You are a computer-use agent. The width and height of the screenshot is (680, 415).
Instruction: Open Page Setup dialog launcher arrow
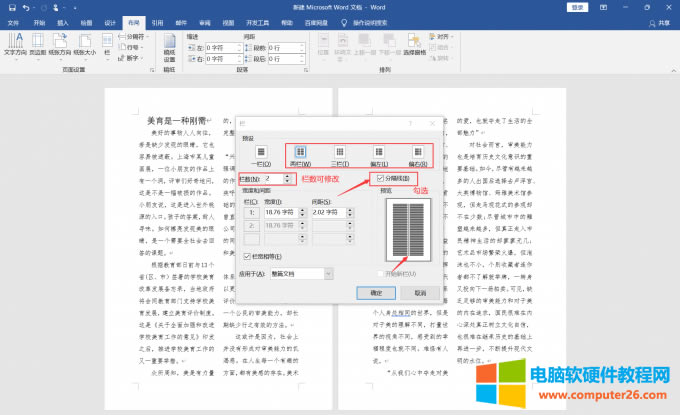[152, 70]
